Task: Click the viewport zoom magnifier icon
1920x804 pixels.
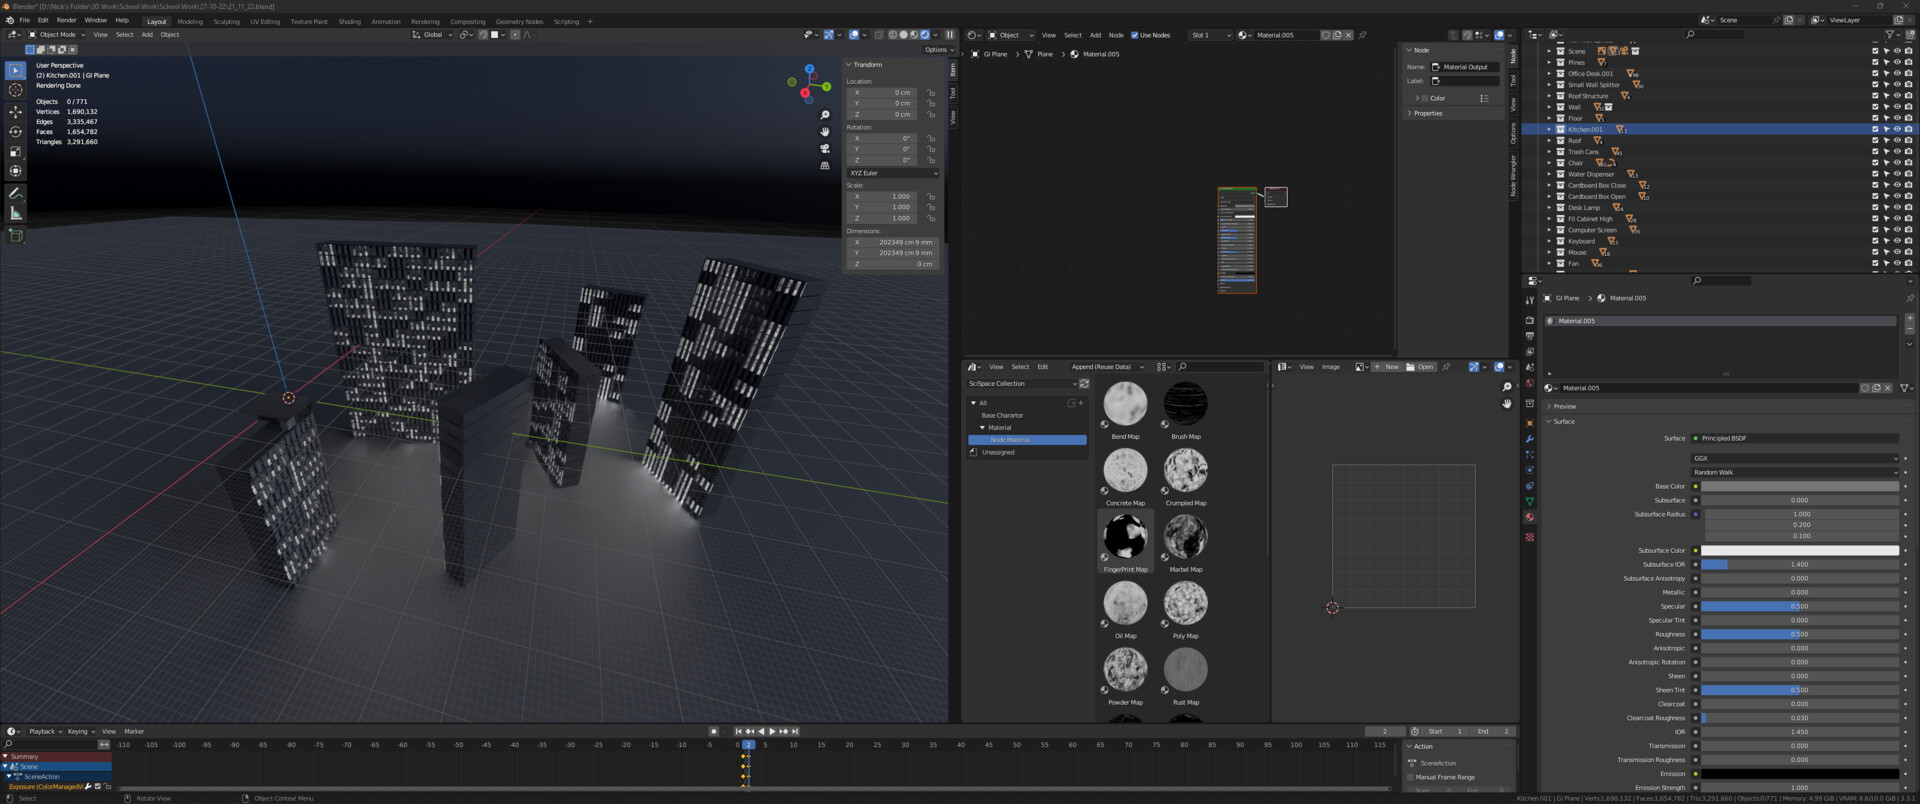Action: [825, 115]
